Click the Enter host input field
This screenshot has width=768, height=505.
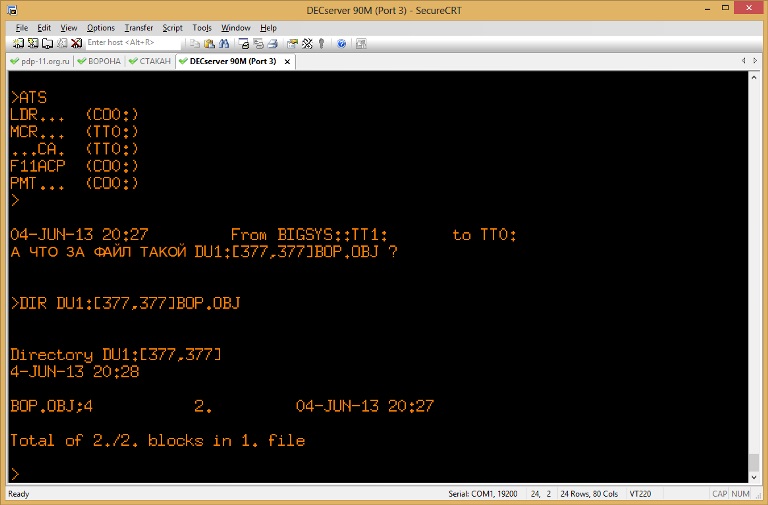pyautogui.click(x=132, y=44)
